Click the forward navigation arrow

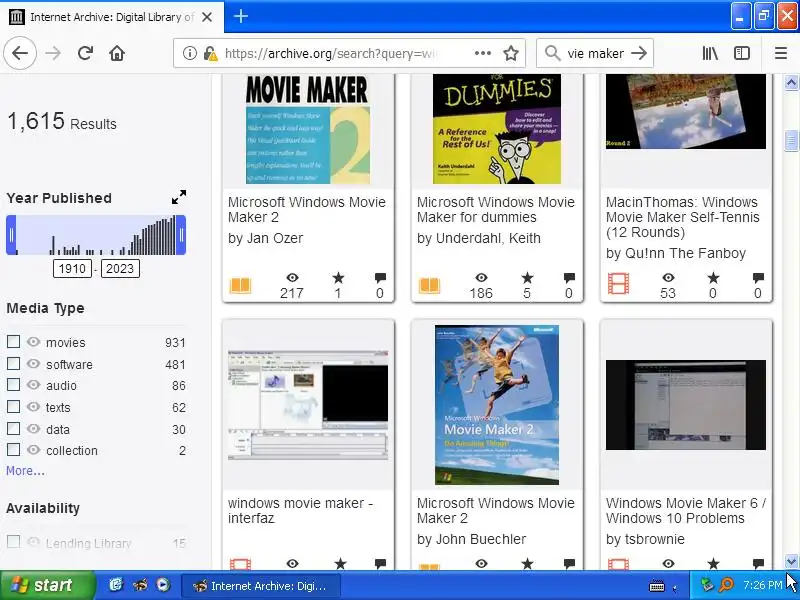(53, 53)
